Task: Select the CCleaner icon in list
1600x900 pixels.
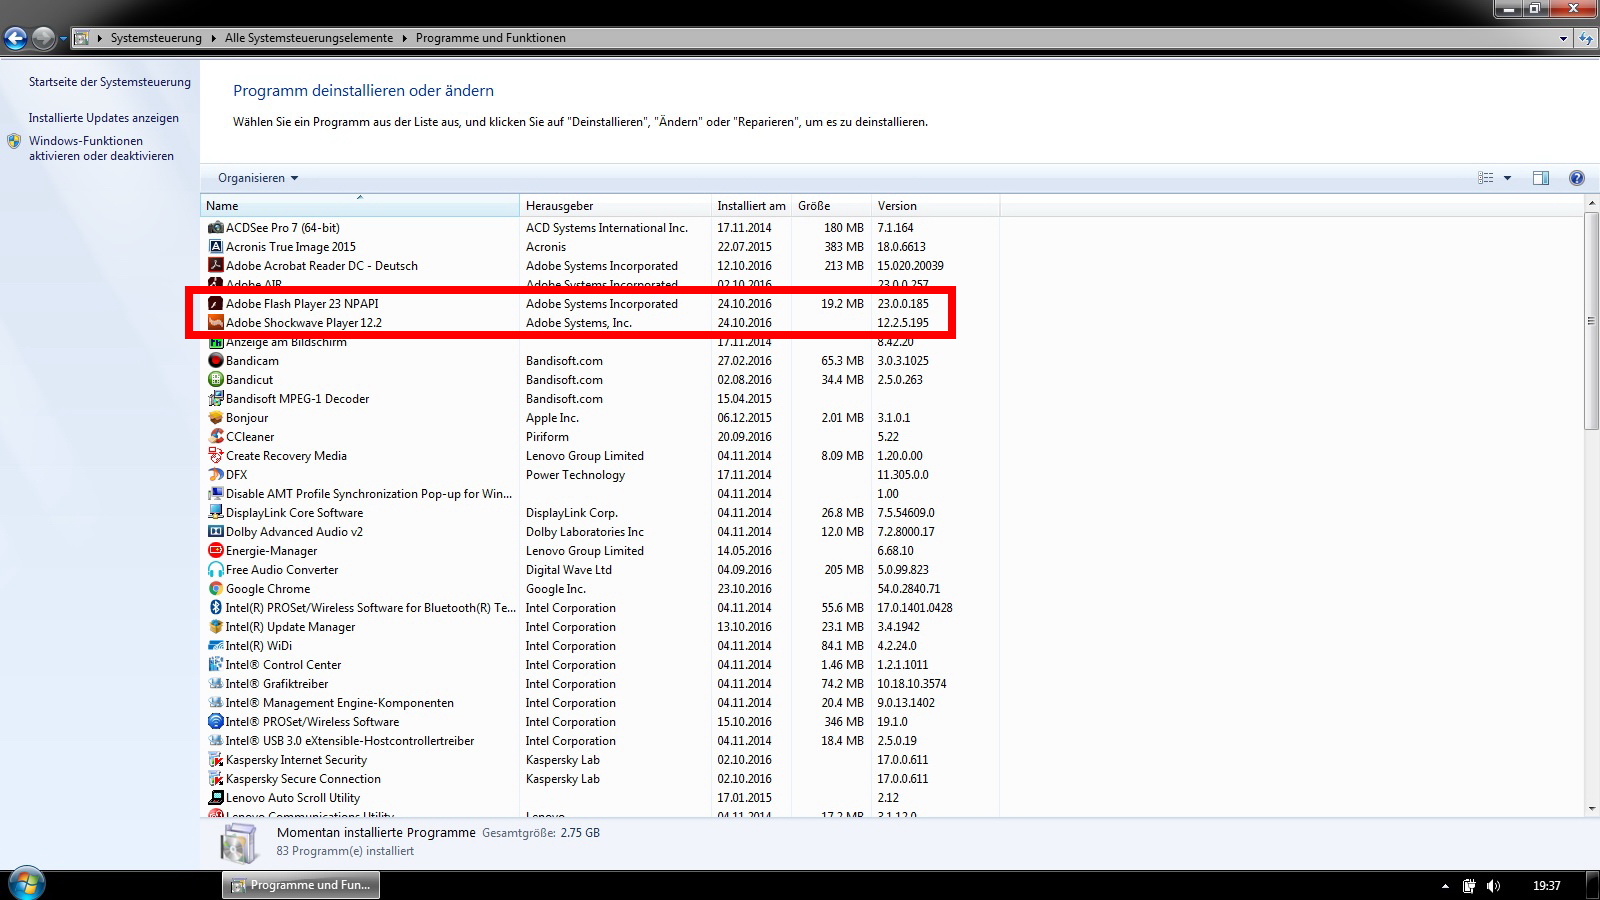Action: click(215, 437)
